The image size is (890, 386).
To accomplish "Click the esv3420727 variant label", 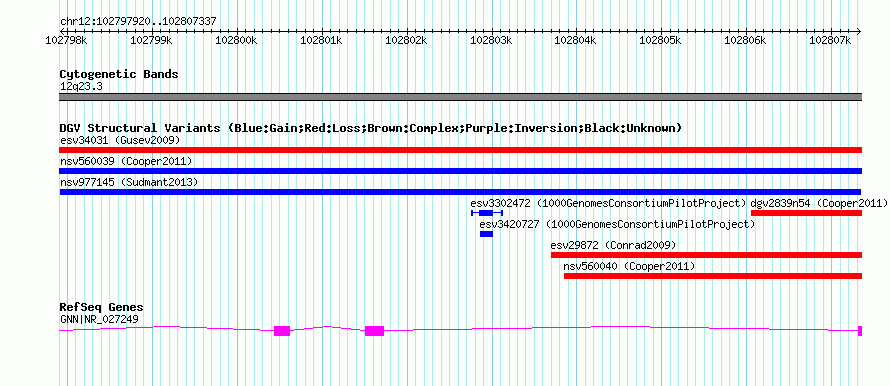I will coord(618,224).
